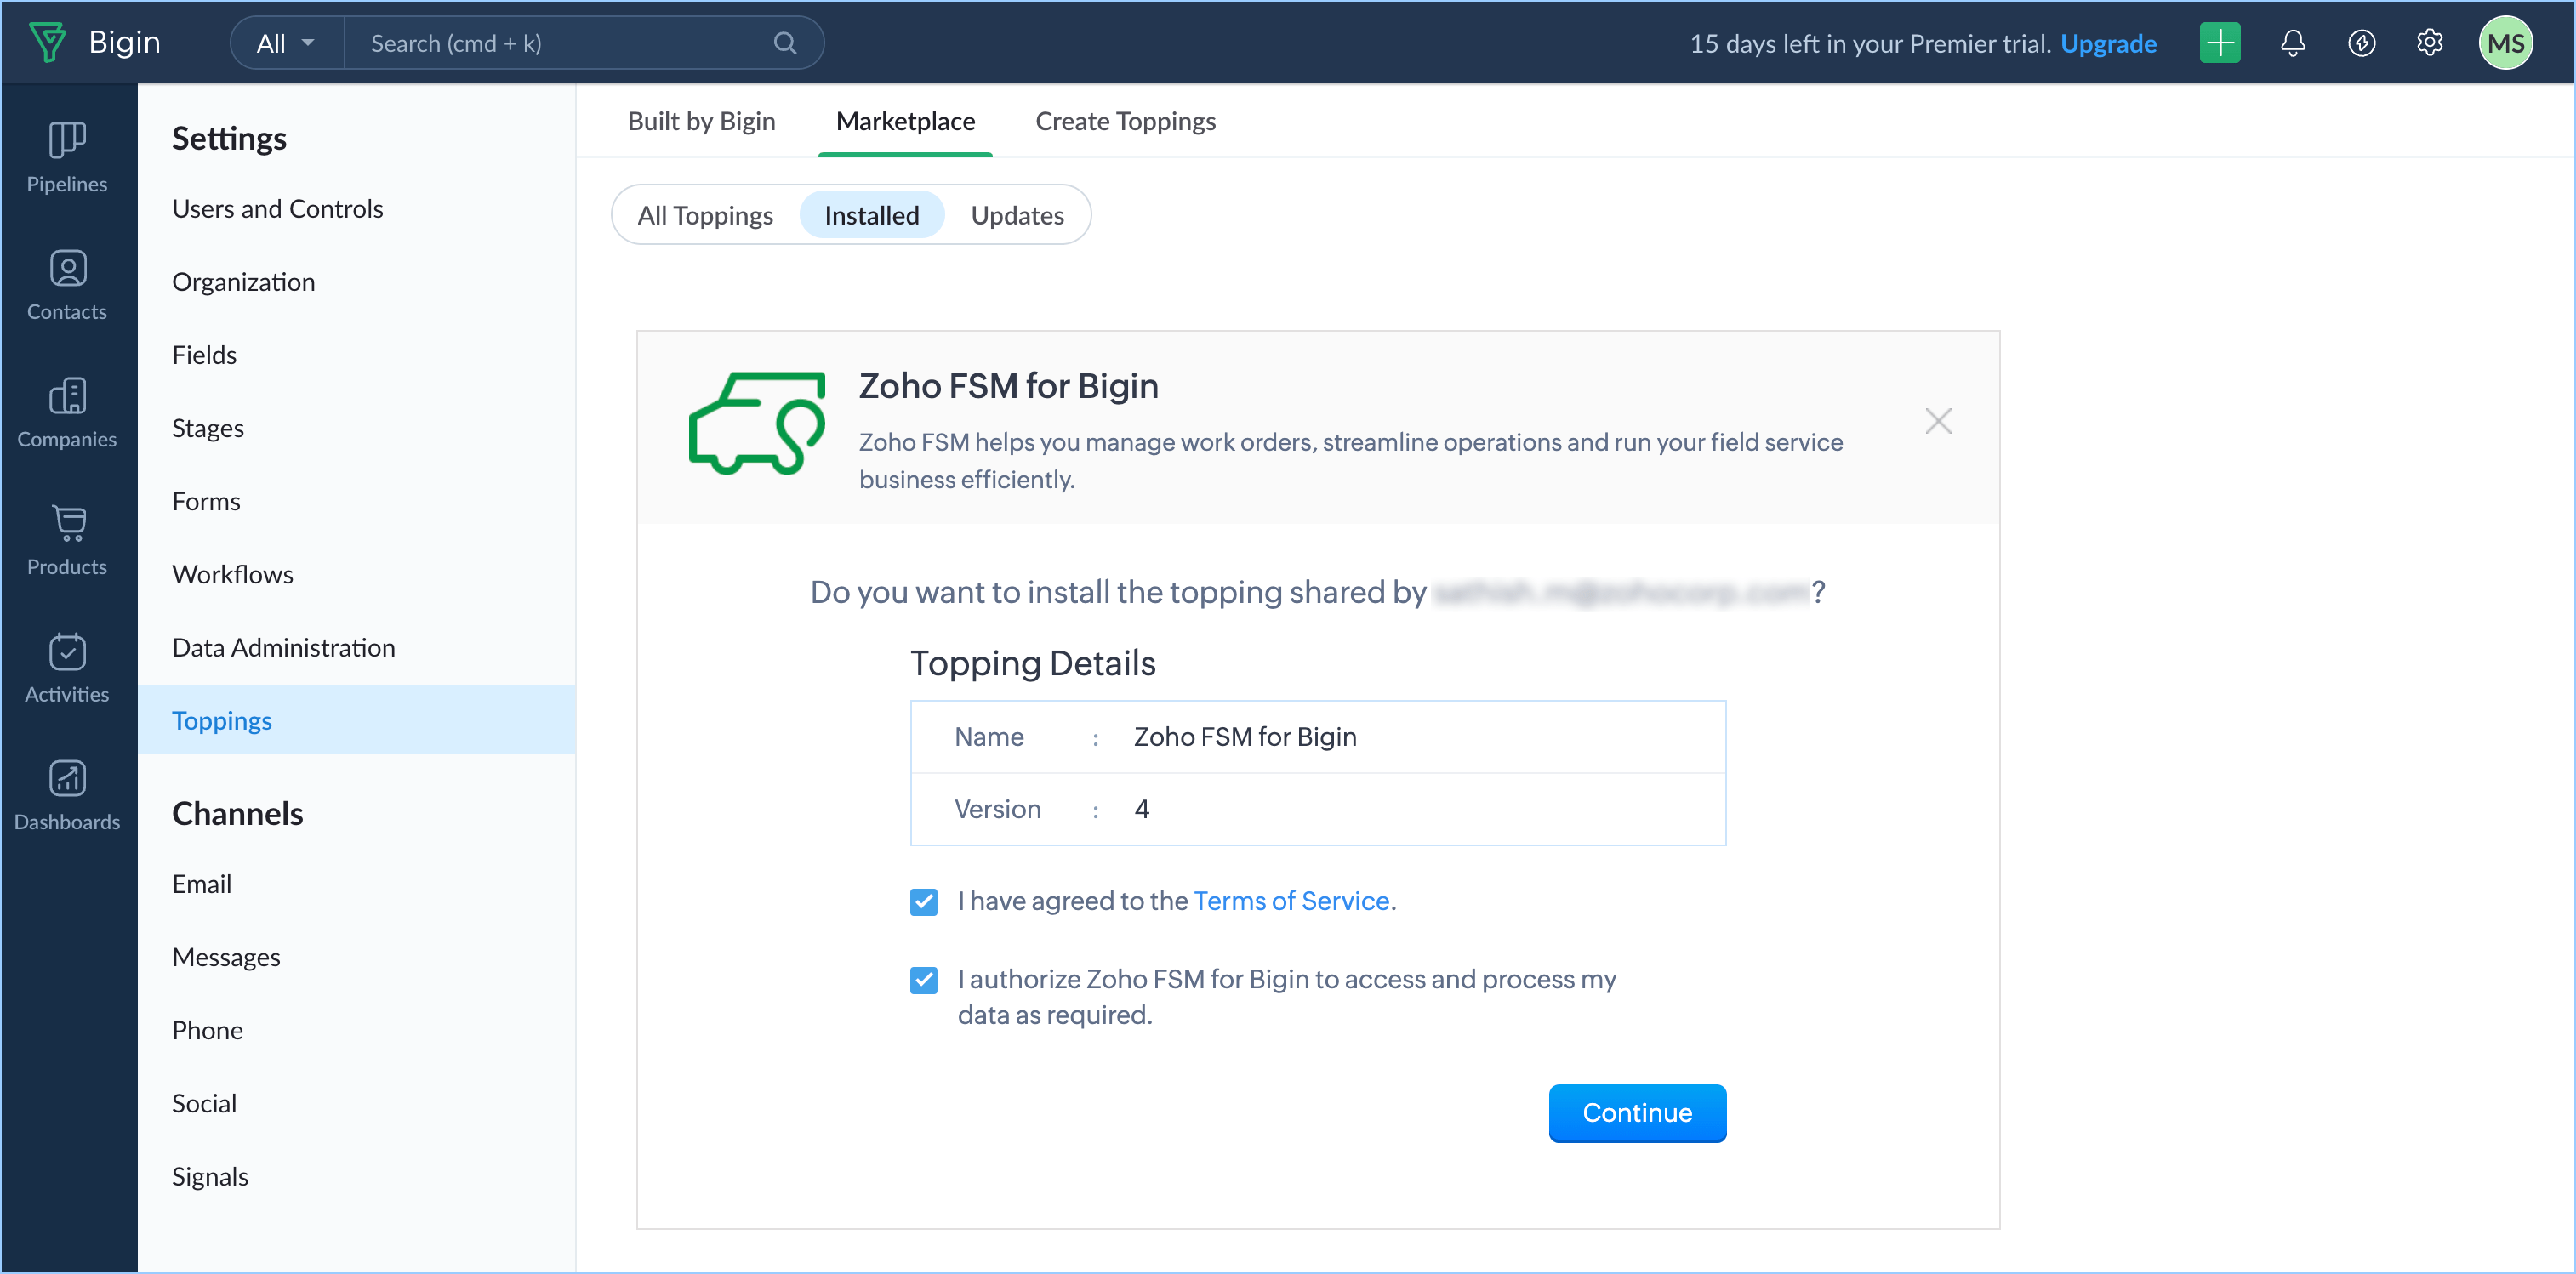Open Forms settings

tap(206, 500)
